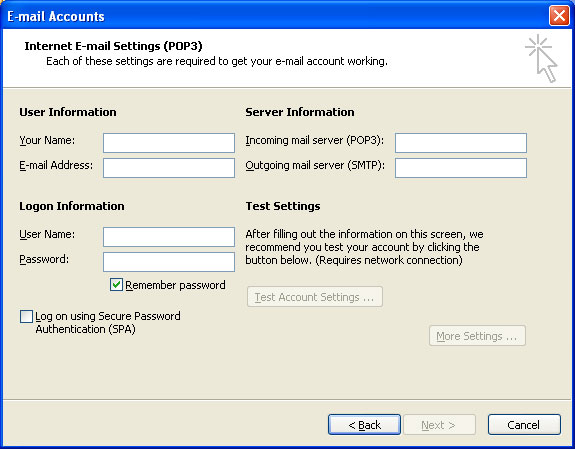This screenshot has width=575, height=449.
Task: Click the E-mail Accounts title bar
Action: pyautogui.click(x=275, y=16)
